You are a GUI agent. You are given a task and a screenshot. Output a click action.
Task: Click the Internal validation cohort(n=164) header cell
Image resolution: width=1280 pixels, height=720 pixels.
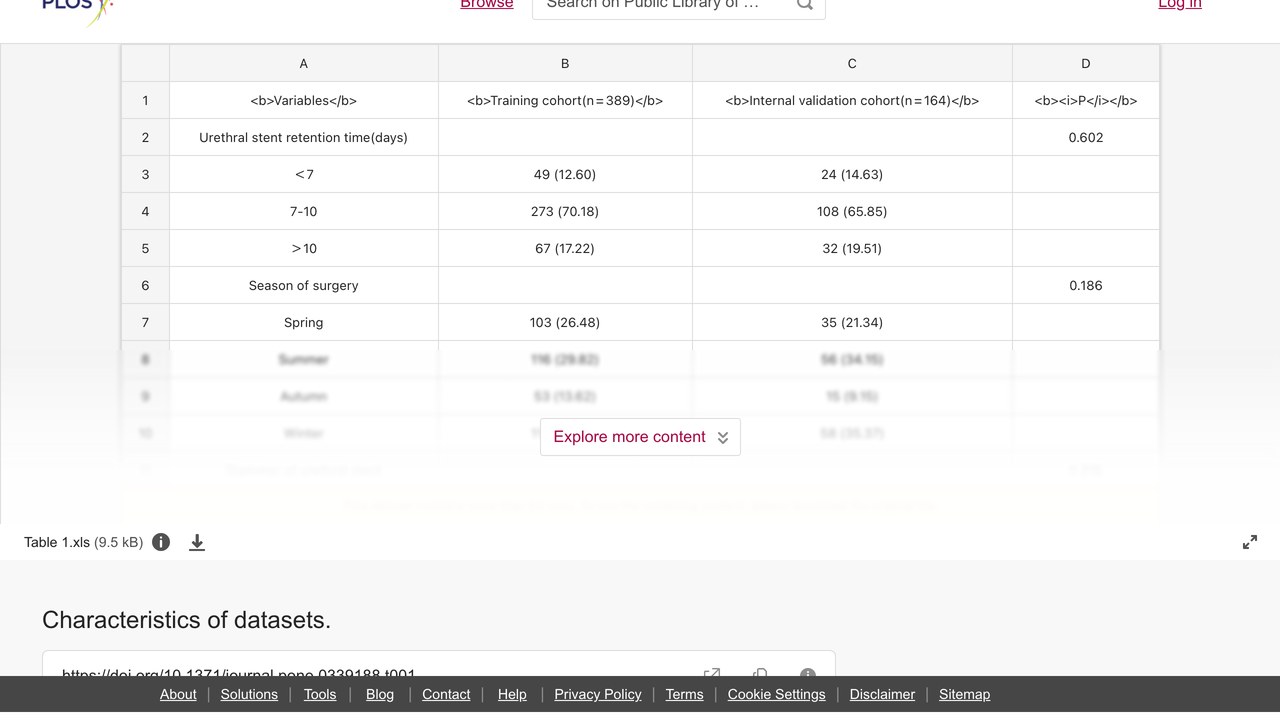pos(852,100)
